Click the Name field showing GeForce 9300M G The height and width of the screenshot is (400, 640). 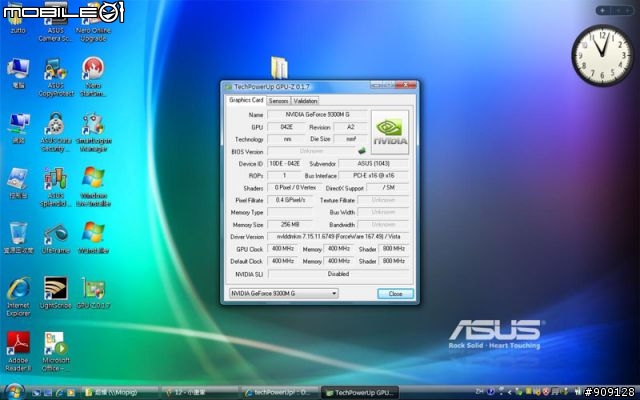(x=317, y=115)
